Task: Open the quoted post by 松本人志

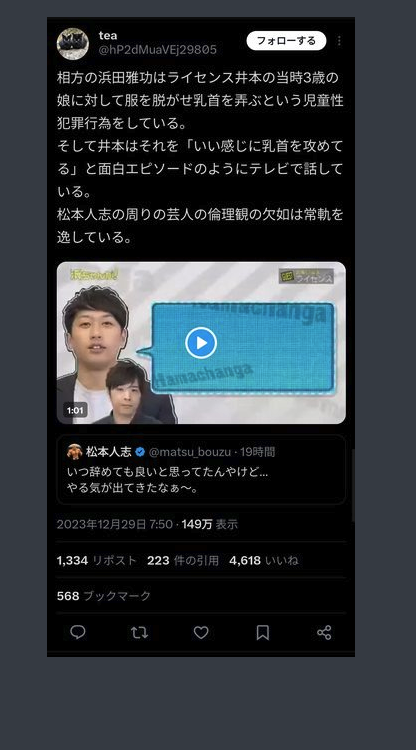Action: tap(201, 469)
